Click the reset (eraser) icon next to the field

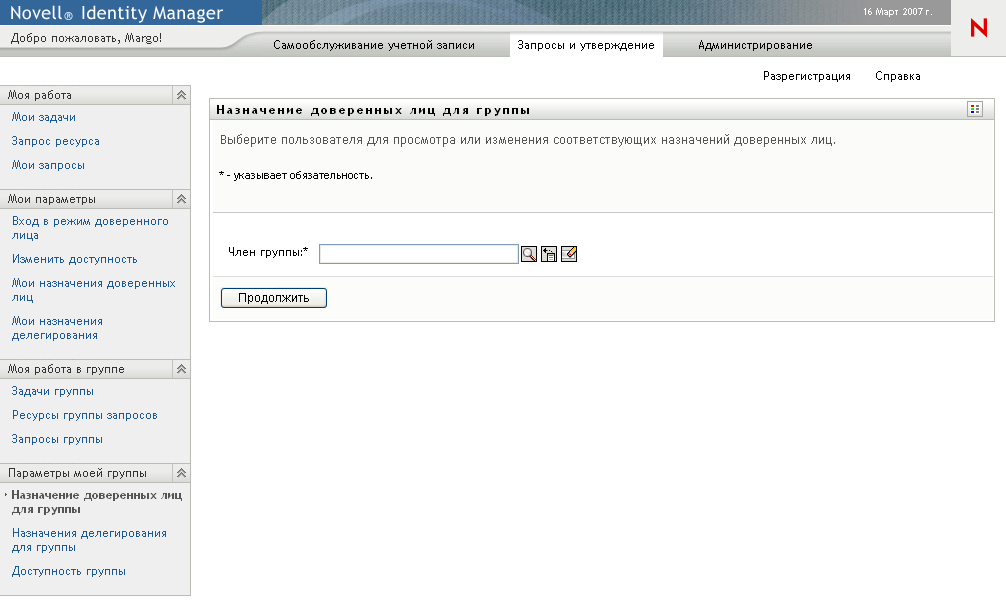[x=570, y=253]
